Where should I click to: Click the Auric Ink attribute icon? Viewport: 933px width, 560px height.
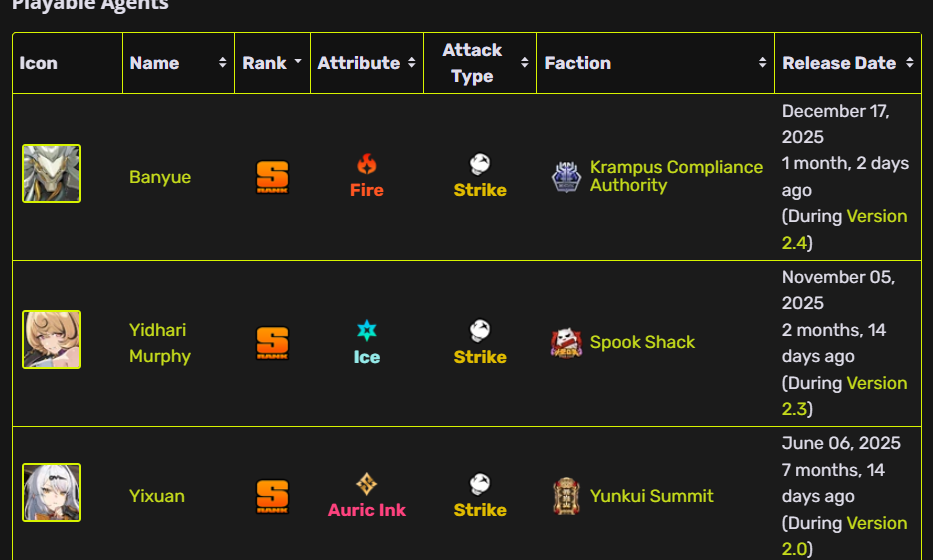367,485
